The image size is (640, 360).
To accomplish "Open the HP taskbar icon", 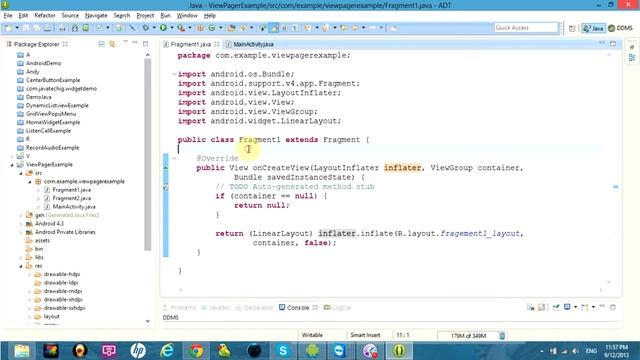I will pos(138,351).
